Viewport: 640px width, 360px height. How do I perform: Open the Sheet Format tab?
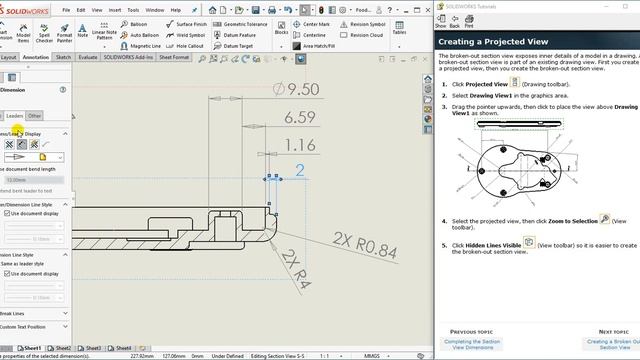tap(174, 57)
